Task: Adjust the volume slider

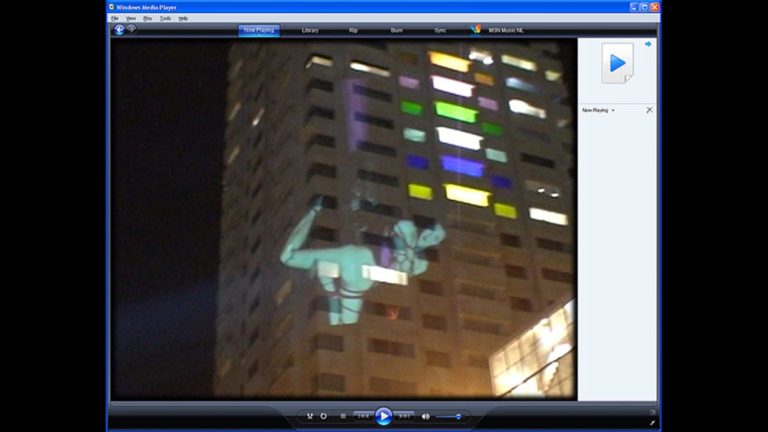Action: coord(450,416)
